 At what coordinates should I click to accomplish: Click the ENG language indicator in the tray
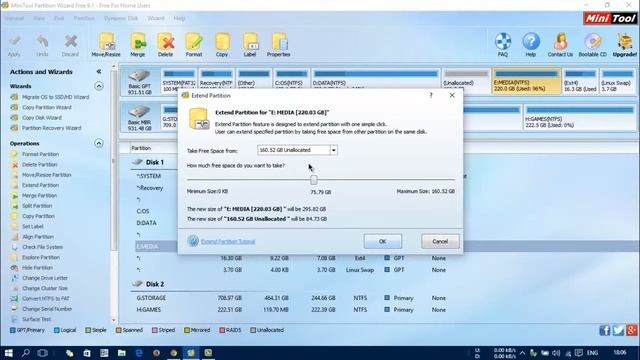pyautogui.click(x=592, y=353)
